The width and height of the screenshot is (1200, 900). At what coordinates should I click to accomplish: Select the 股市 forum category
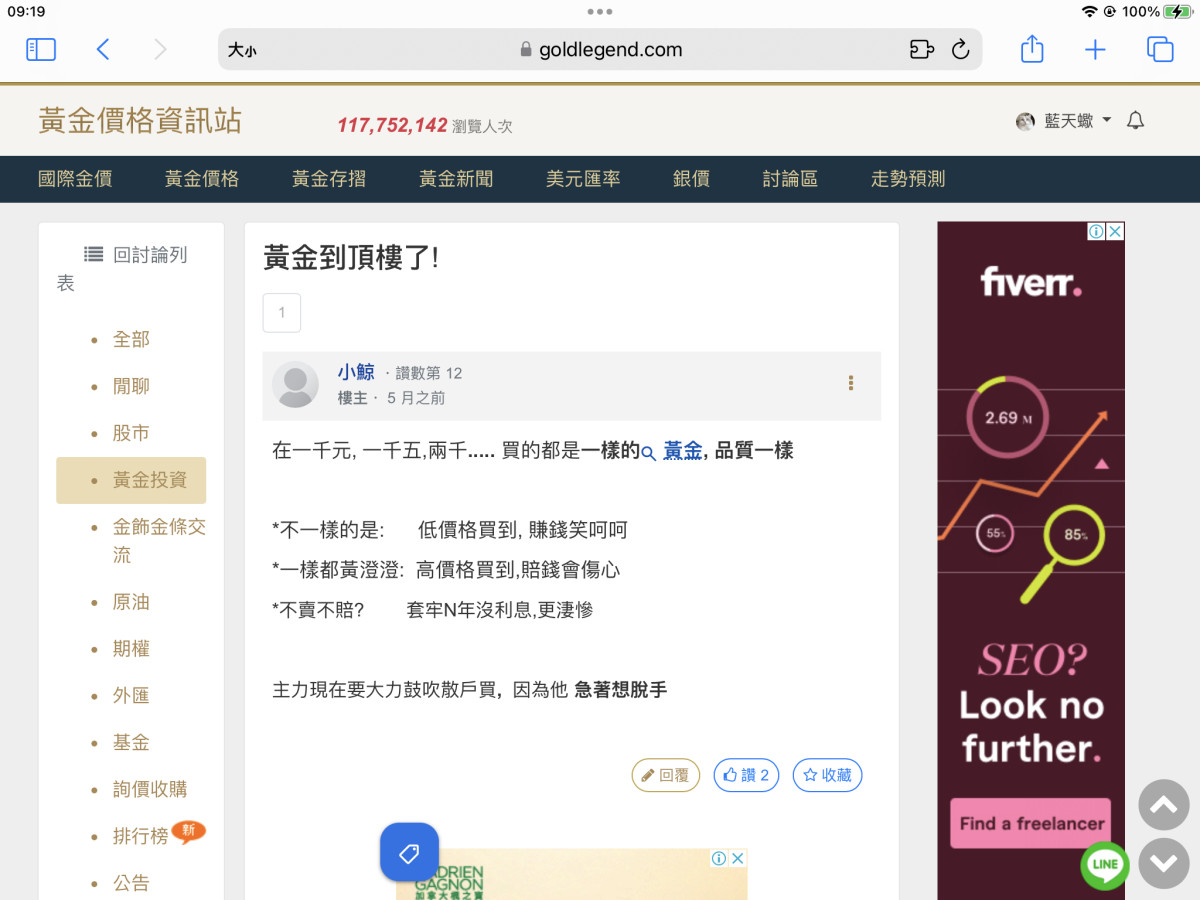[131, 433]
